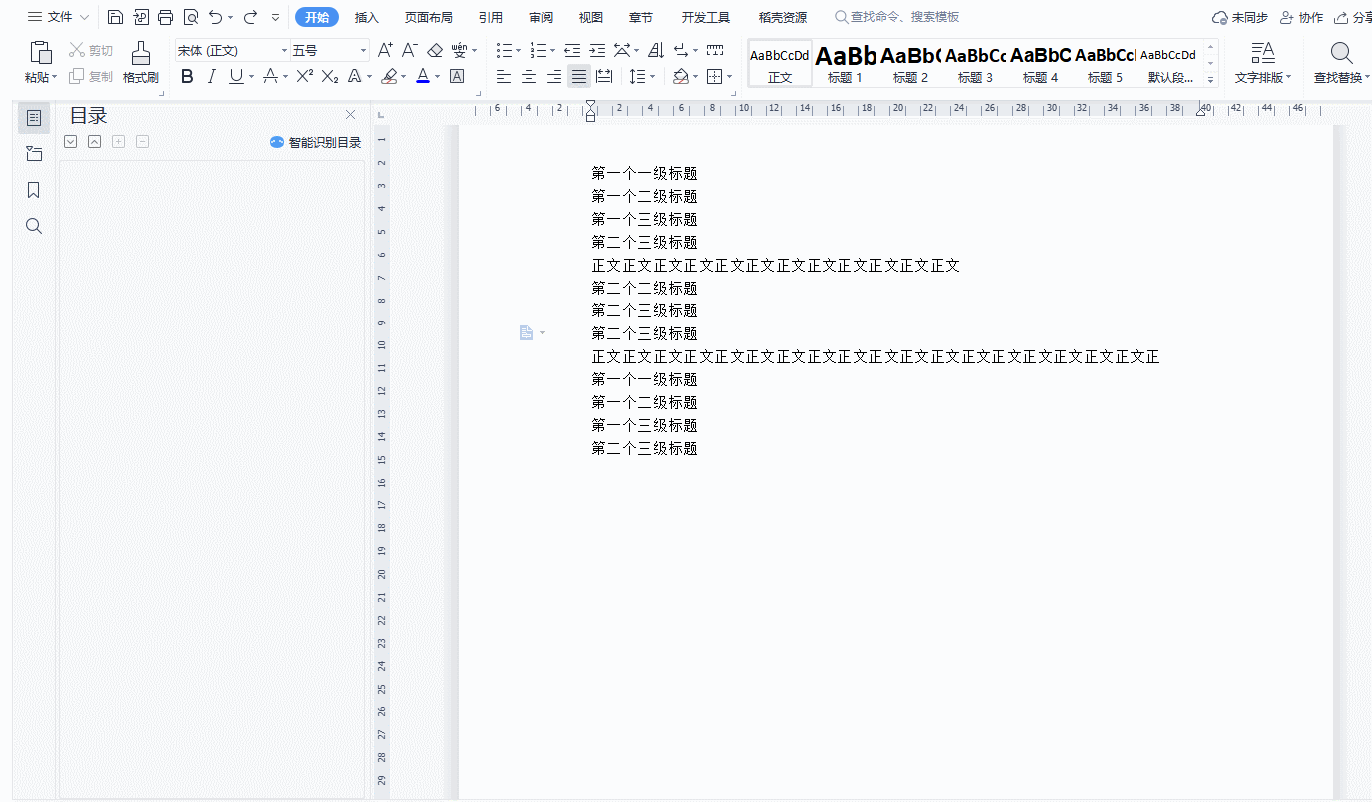This screenshot has width=1372, height=802.
Task: Open the font name dropdown showing 宋体 (正文)
Action: [232, 50]
